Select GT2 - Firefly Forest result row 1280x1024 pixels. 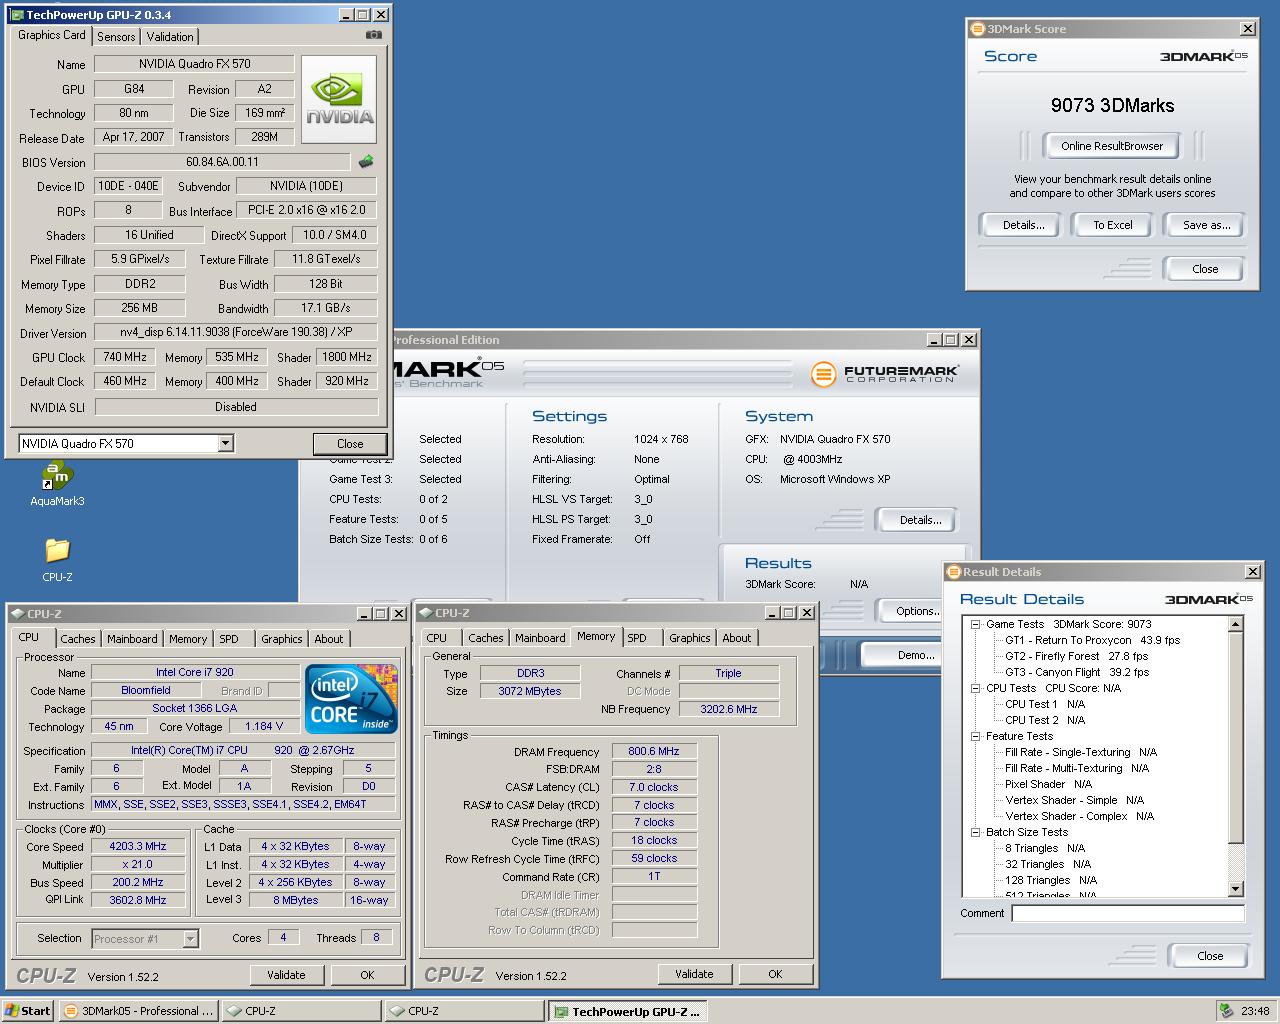1076,656
